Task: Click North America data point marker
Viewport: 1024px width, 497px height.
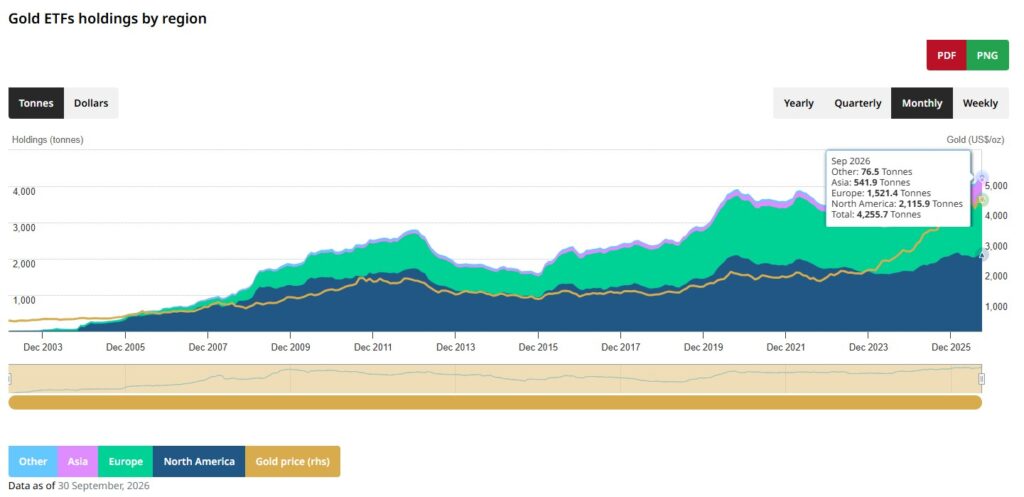Action: pos(982,255)
